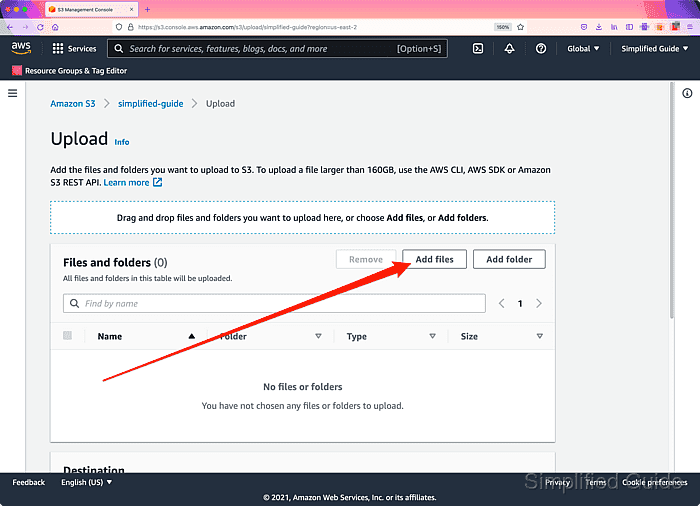Click page number 1 in pagination
This screenshot has width=700, height=506.
click(520, 304)
